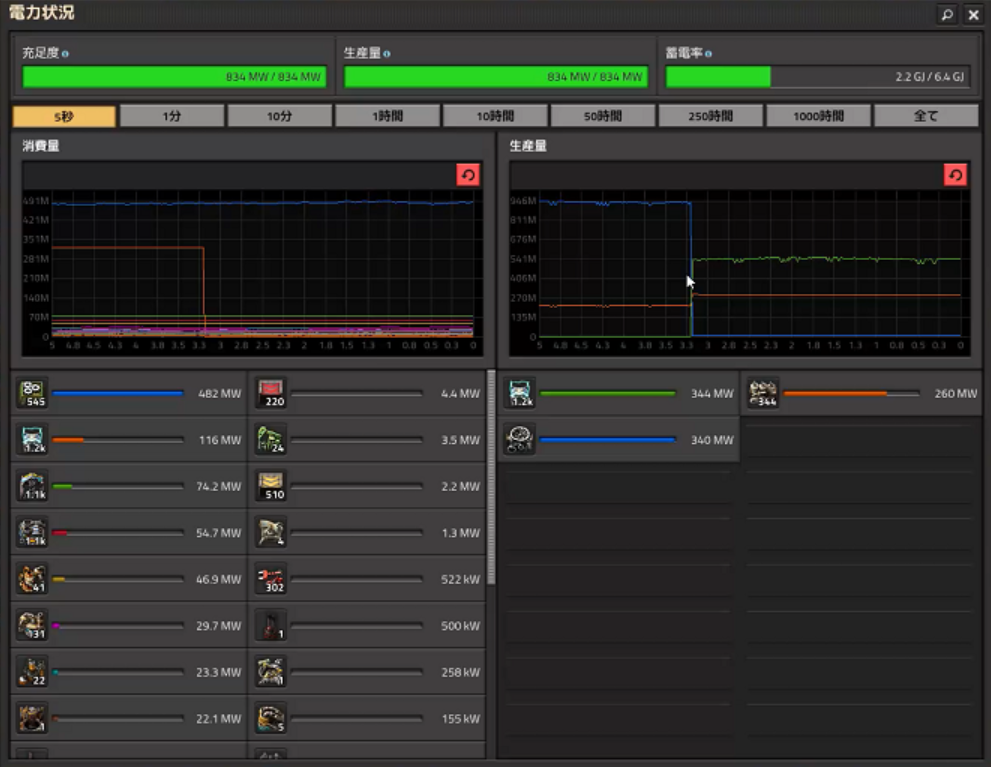Select the 1000時間 time range
This screenshot has height=767, width=991.
818,116
